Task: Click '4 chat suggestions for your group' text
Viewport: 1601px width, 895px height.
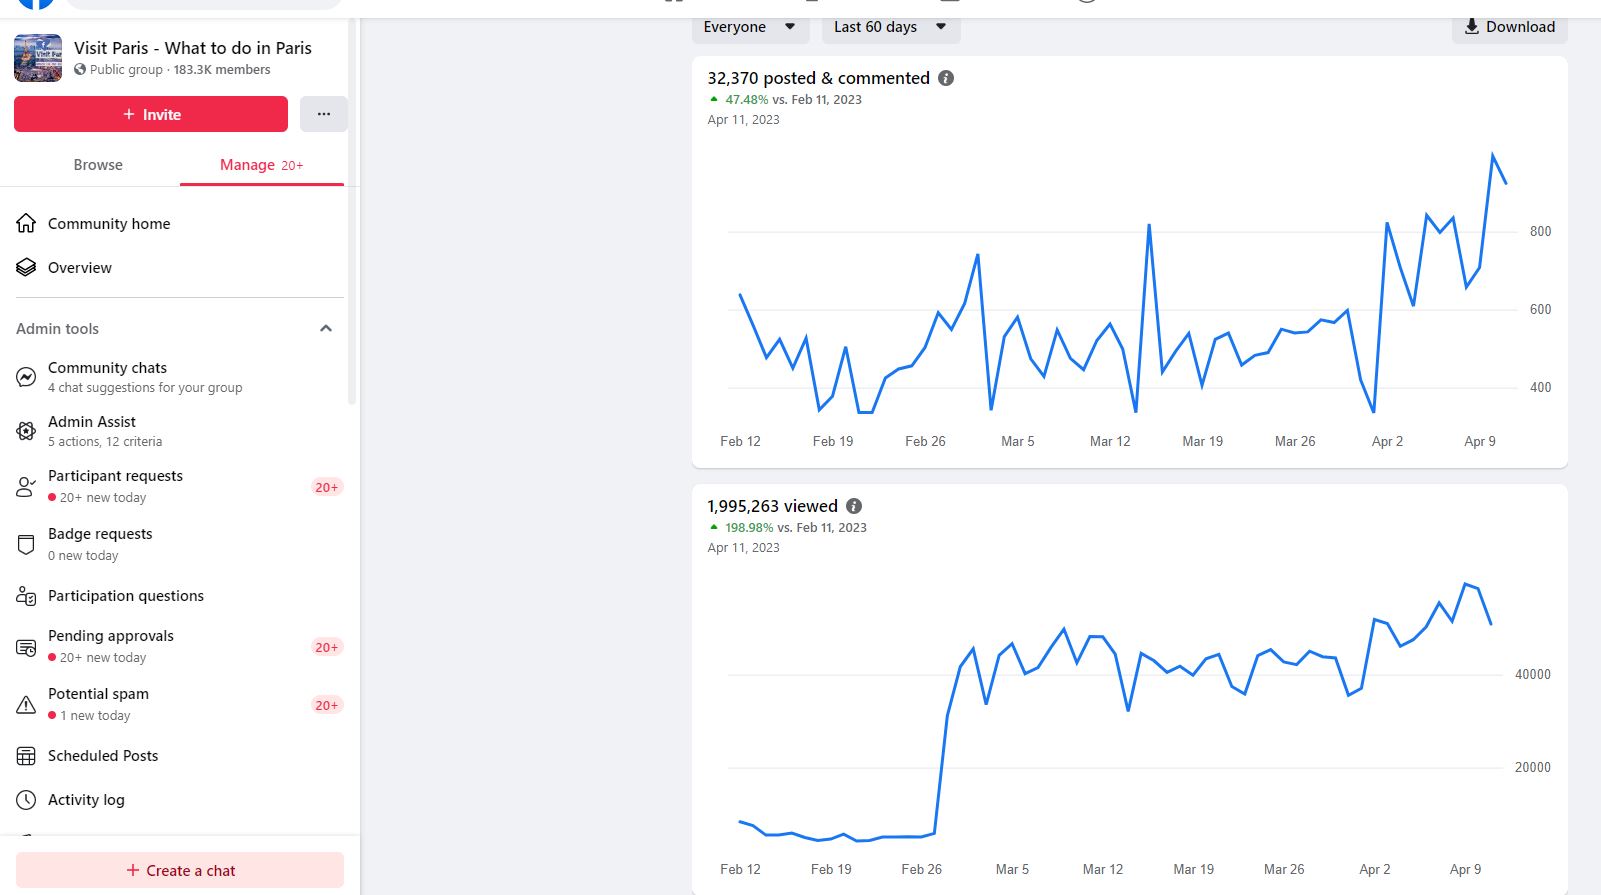Action: [145, 388]
